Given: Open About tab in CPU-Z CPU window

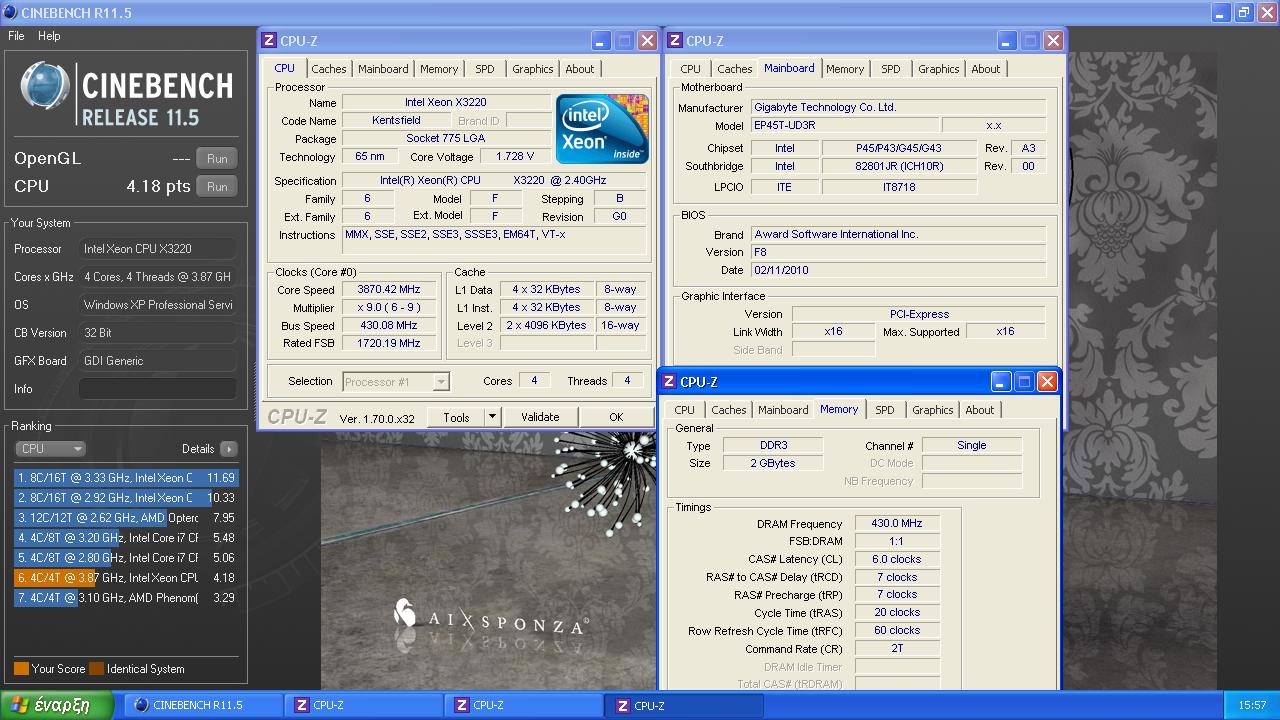Looking at the screenshot, I should point(580,69).
